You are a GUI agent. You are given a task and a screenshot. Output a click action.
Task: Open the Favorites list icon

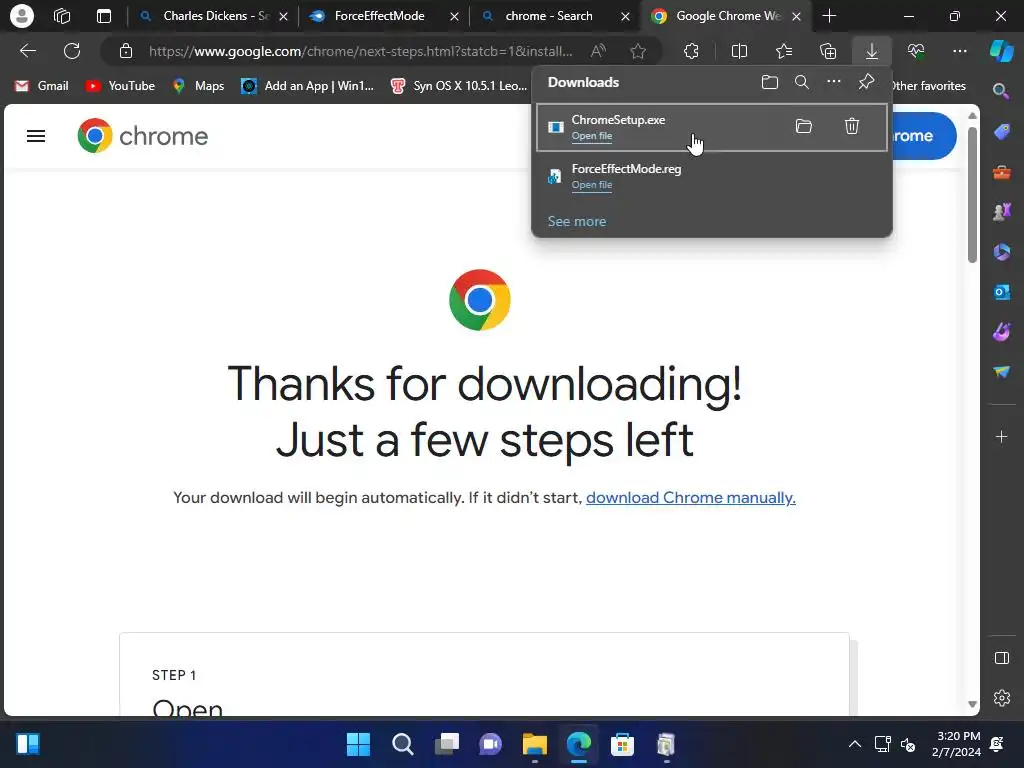tap(784, 51)
